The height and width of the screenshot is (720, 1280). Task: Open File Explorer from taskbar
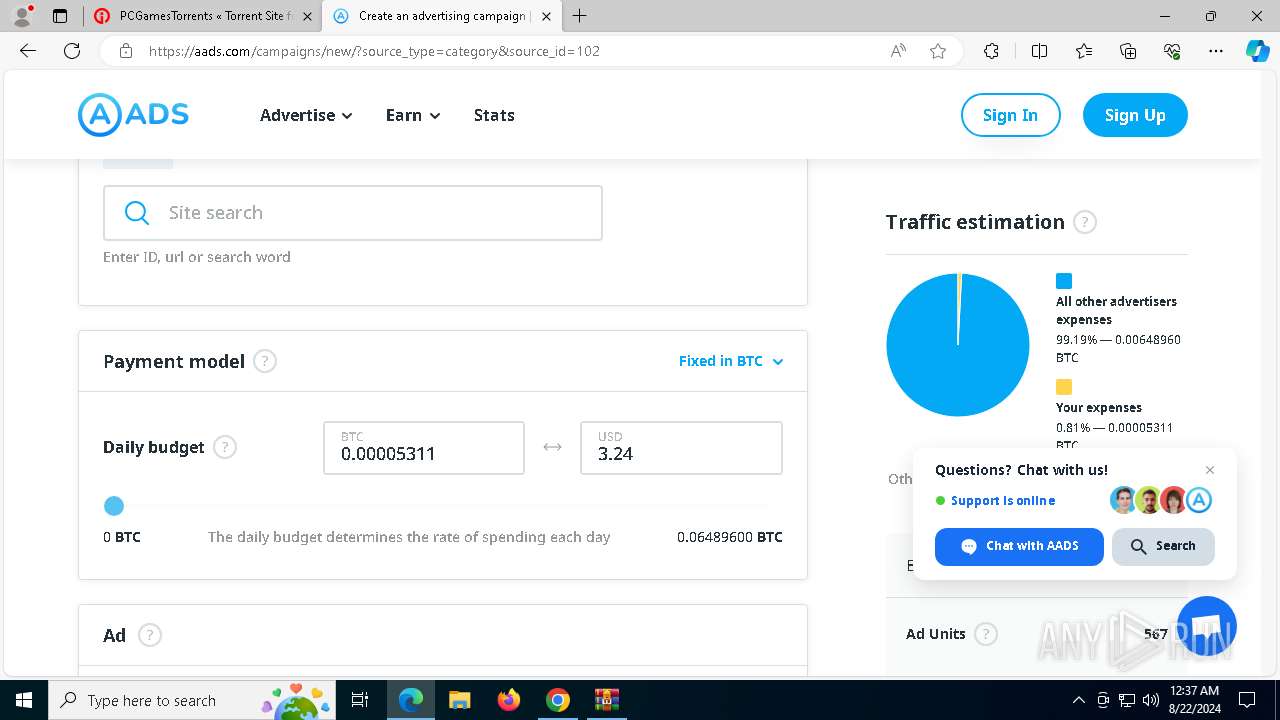tap(459, 700)
